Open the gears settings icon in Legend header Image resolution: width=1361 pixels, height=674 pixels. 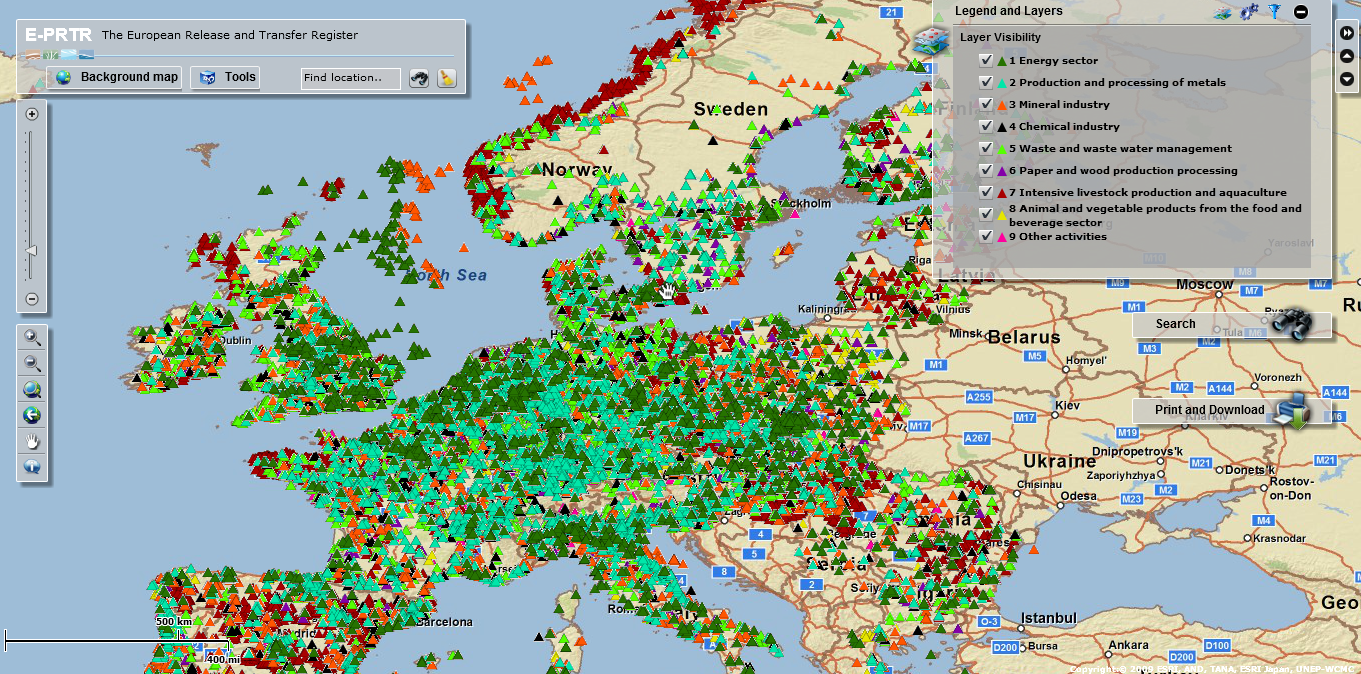coord(1249,12)
